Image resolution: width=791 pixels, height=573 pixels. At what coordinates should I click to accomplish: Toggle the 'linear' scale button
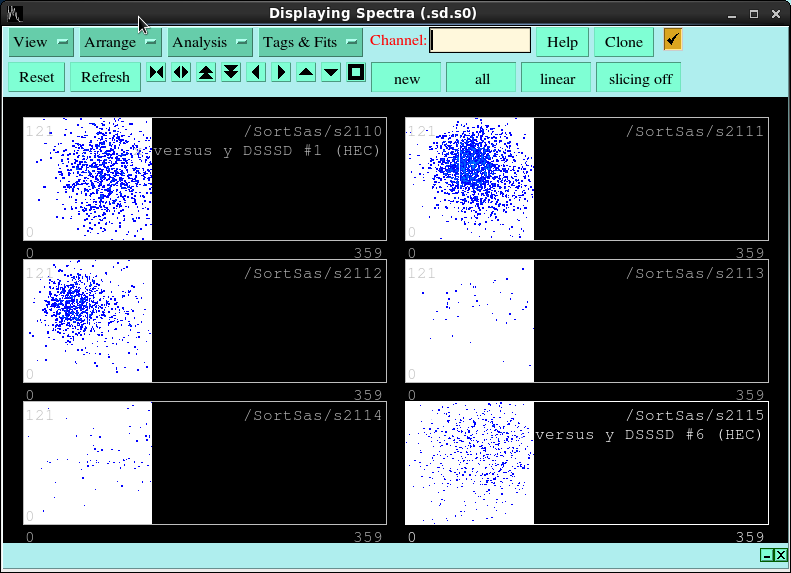pos(557,79)
